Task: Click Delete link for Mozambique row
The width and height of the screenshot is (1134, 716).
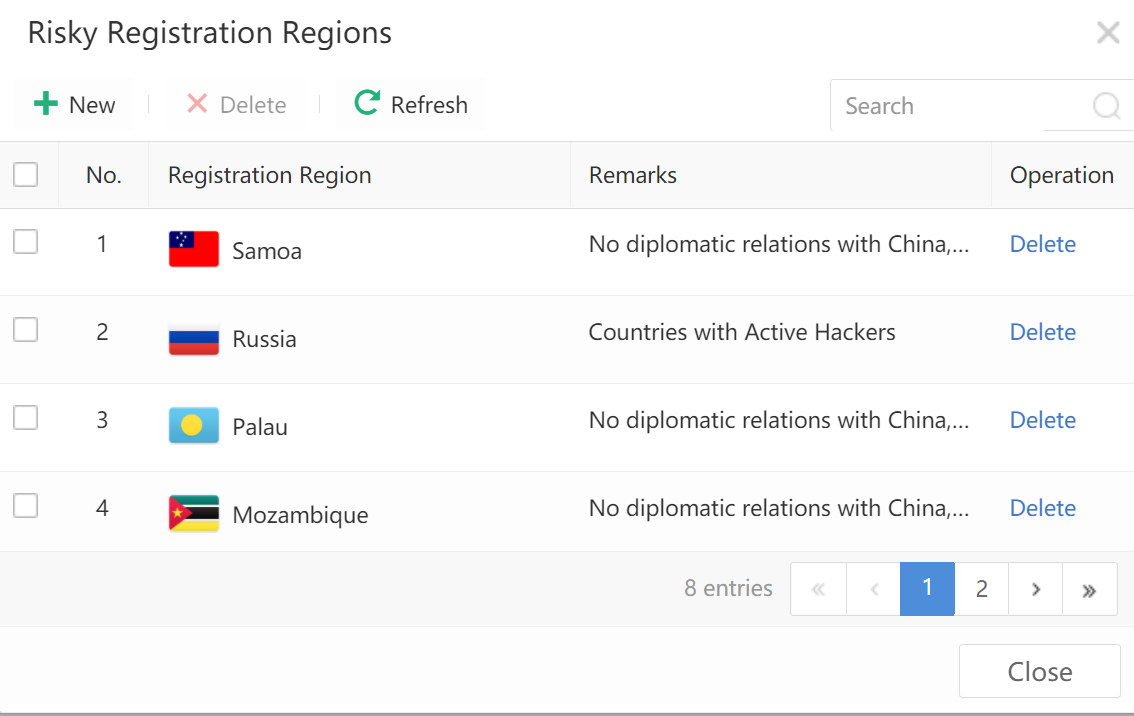Action: click(1042, 508)
